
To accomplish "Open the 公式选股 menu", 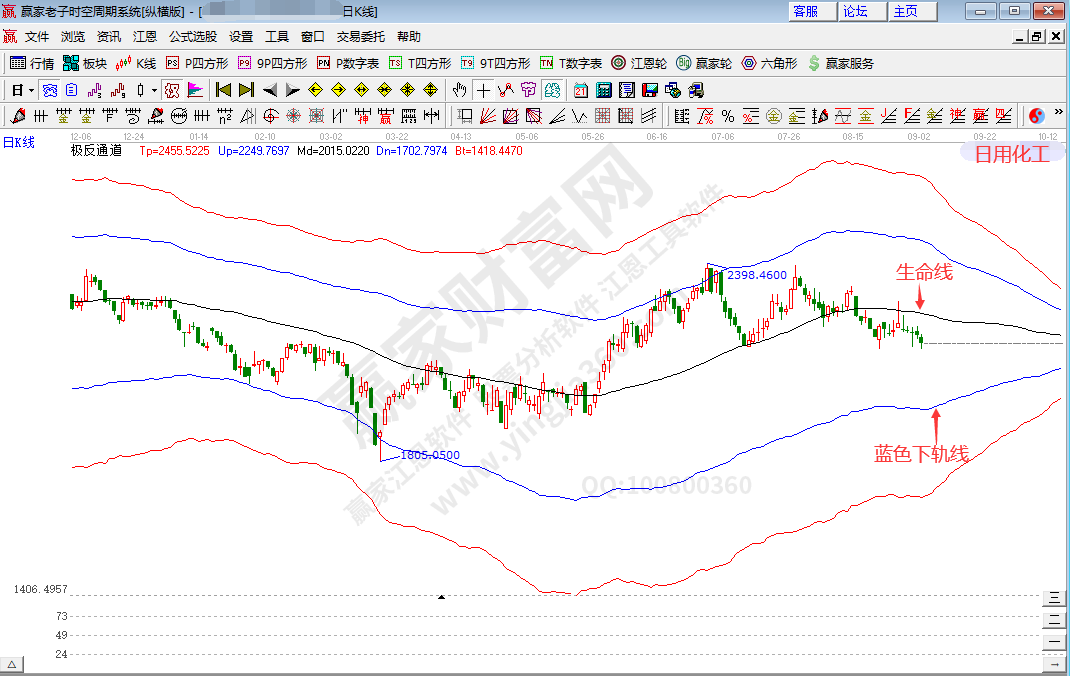I will [192, 36].
